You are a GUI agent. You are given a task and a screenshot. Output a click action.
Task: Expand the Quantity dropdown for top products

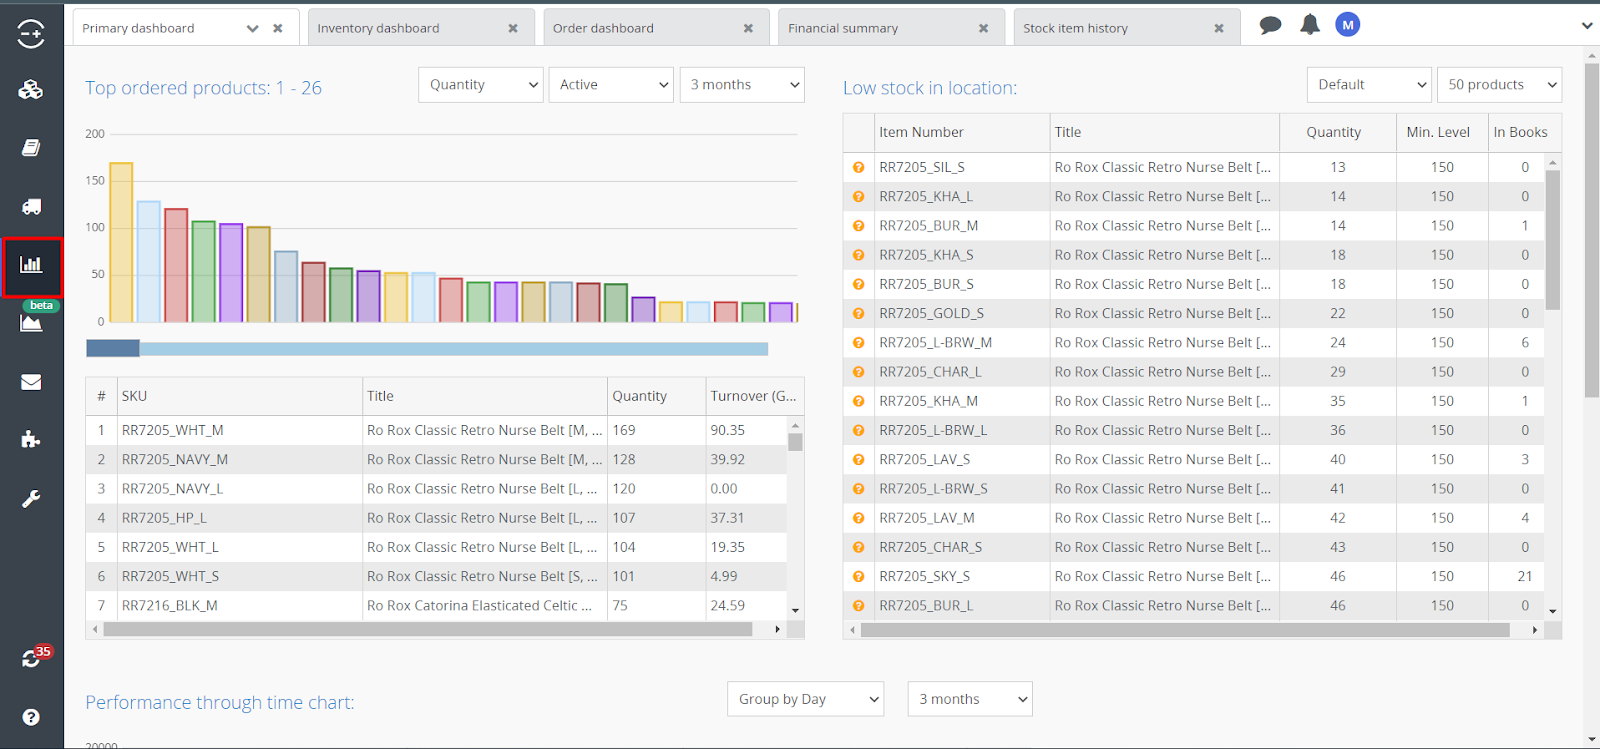[x=481, y=85]
